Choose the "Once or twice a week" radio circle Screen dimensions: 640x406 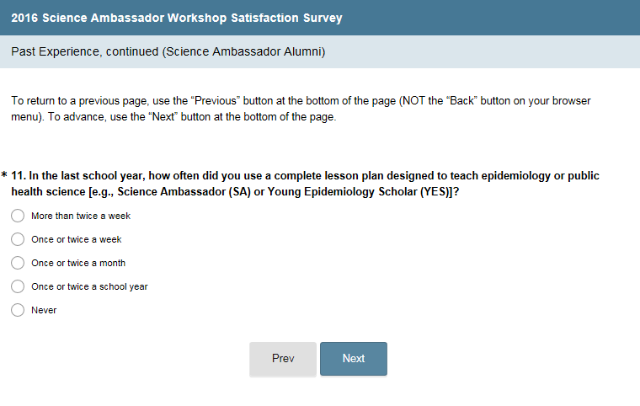(x=17, y=239)
